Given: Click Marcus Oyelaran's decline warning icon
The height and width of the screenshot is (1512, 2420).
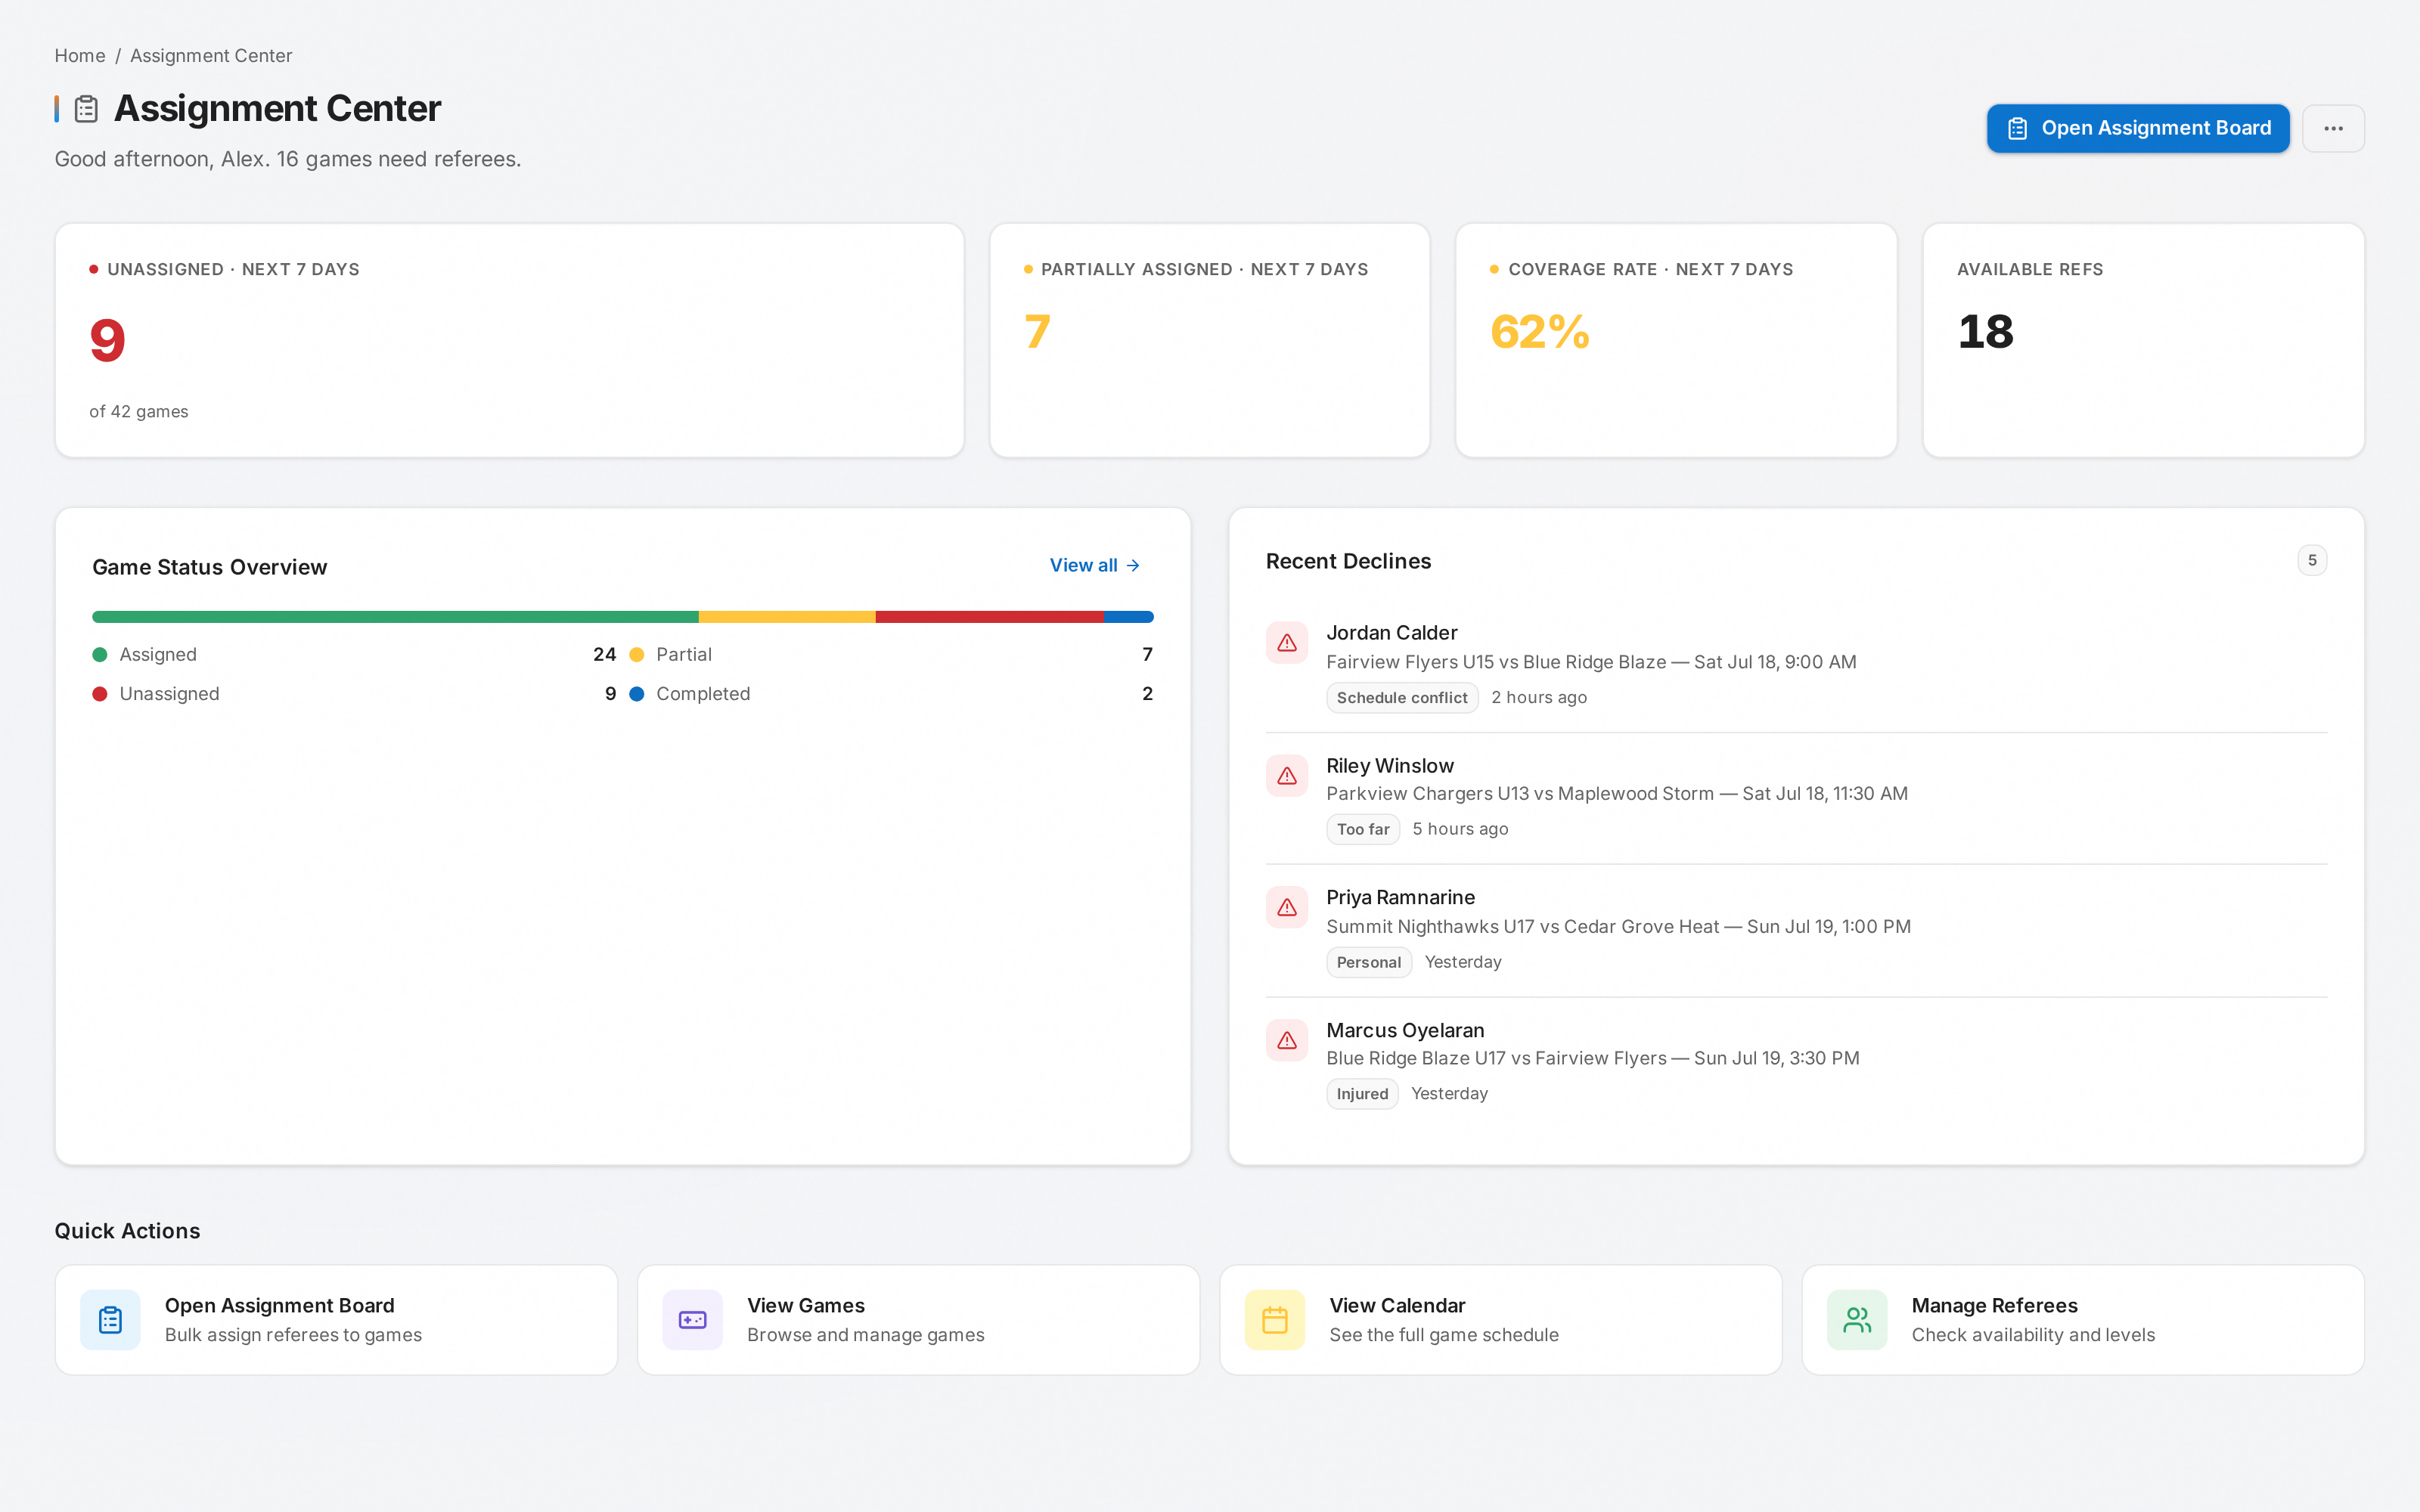Looking at the screenshot, I should (x=1287, y=1040).
